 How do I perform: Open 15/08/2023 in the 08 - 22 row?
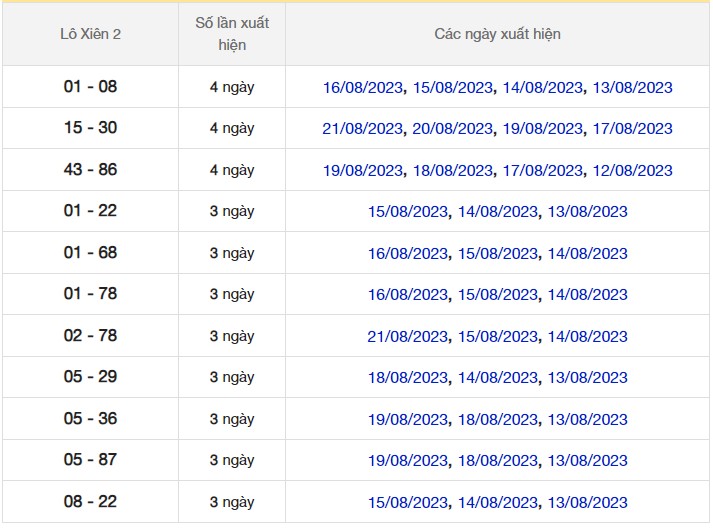tap(408, 503)
